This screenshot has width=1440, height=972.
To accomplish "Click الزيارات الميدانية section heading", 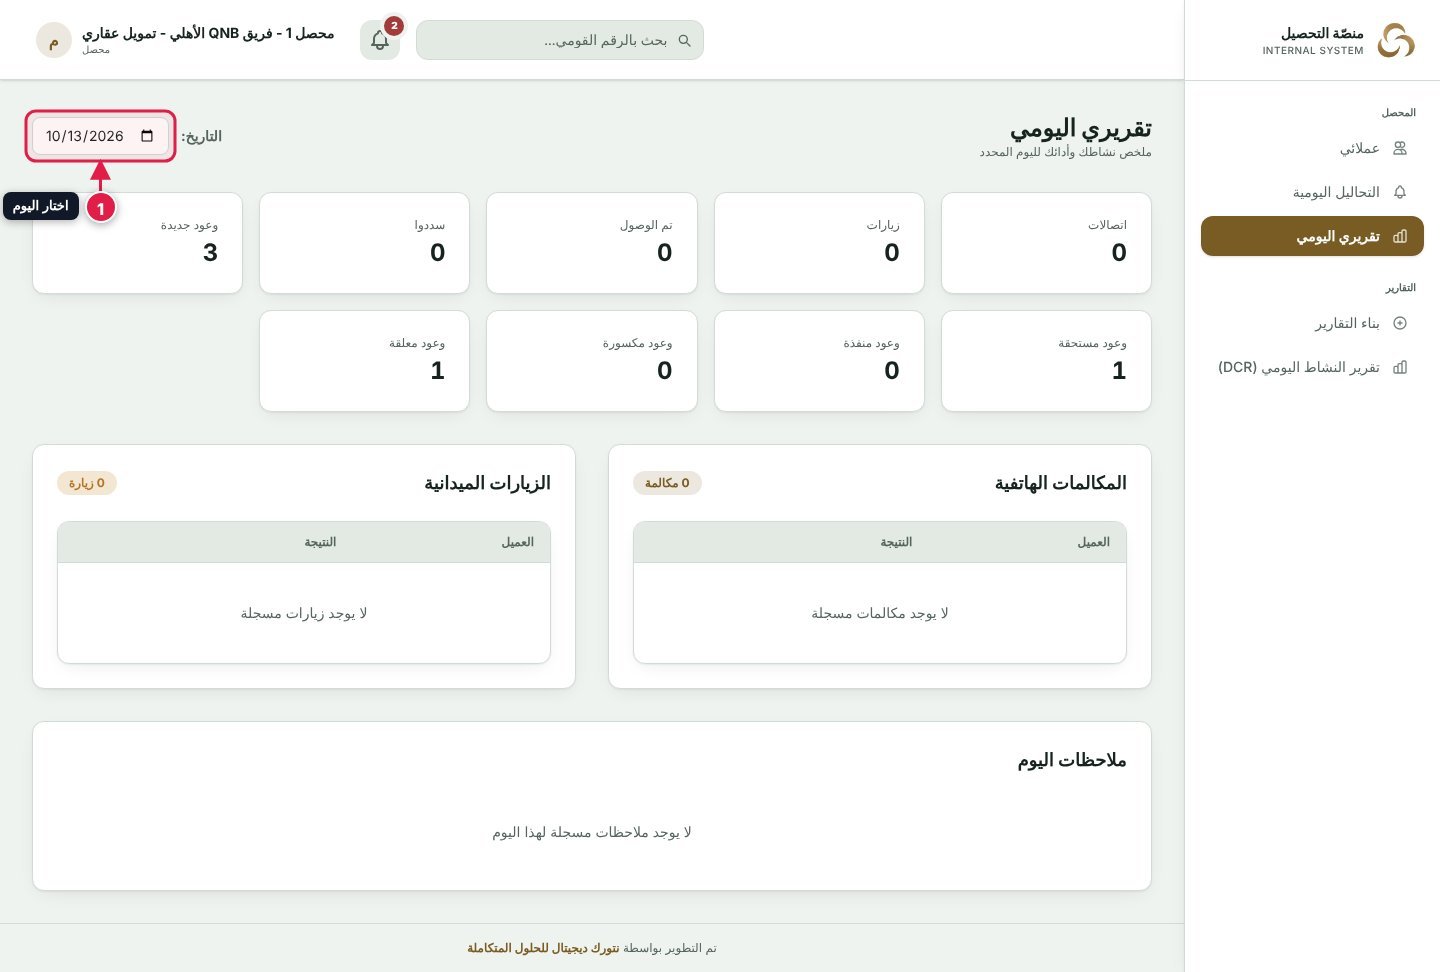I will click(488, 483).
